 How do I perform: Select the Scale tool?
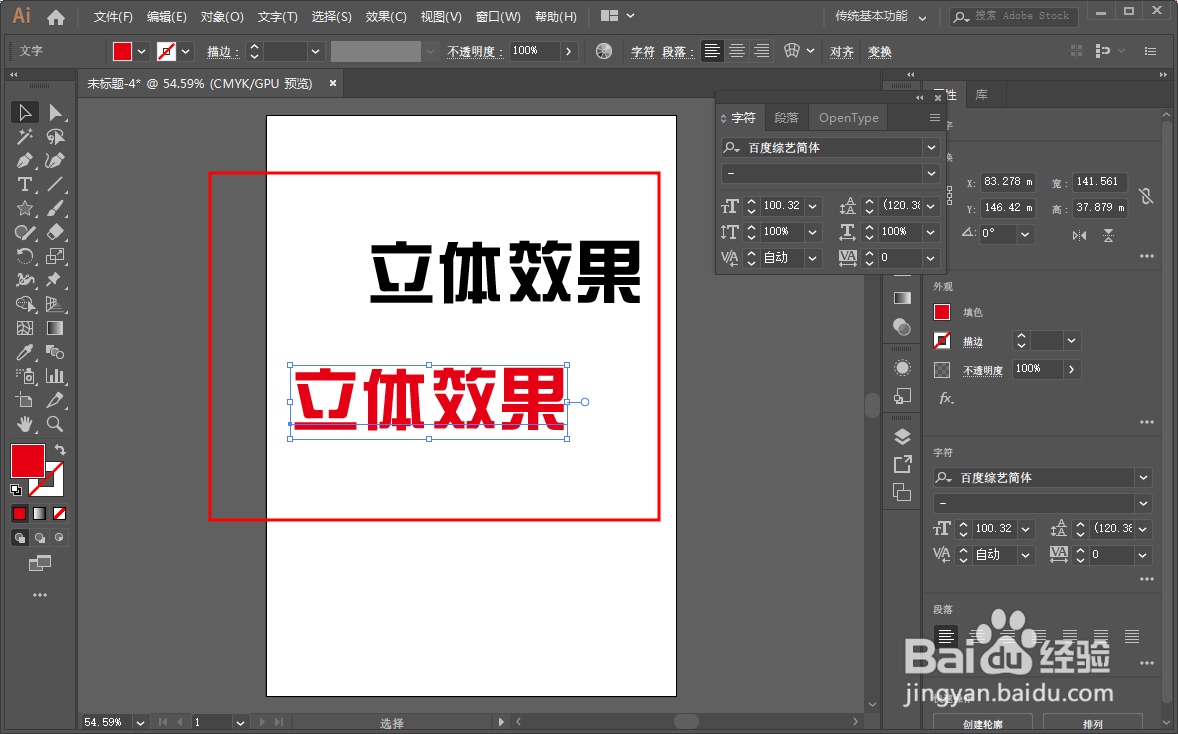pyautogui.click(x=55, y=256)
